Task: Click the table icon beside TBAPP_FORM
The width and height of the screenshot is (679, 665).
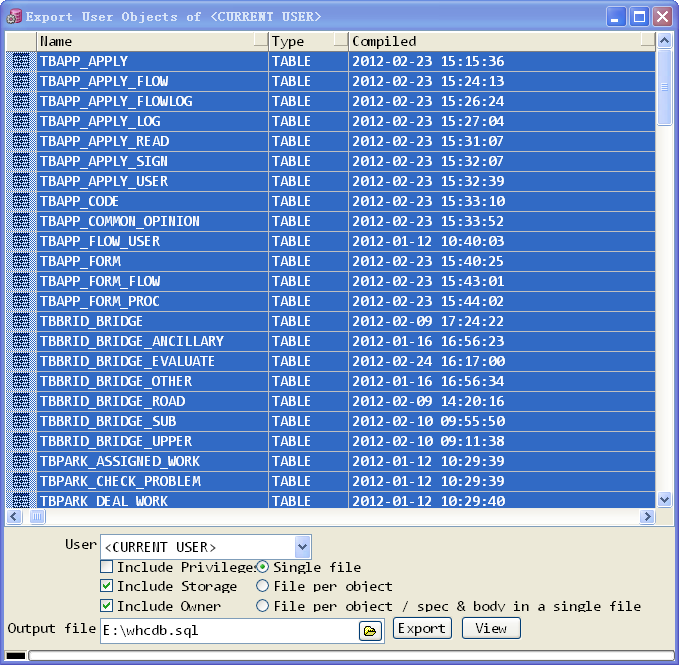Action: [21, 261]
